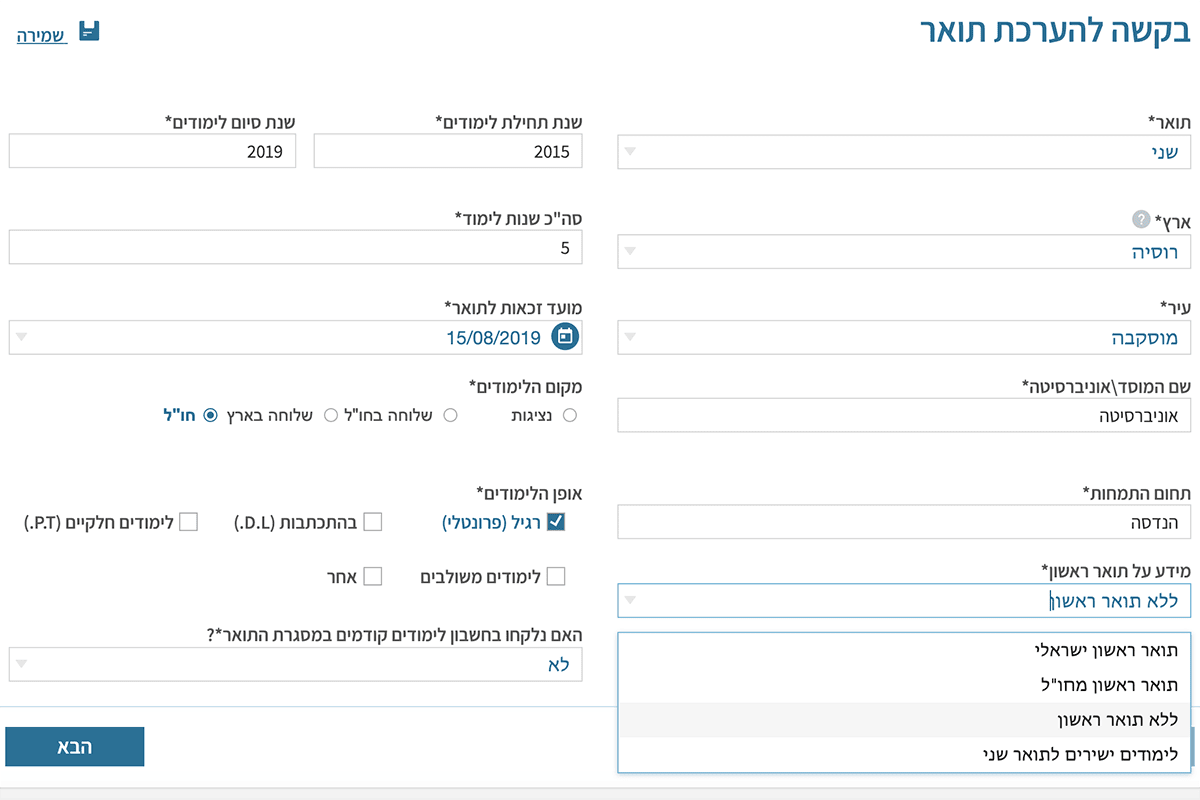Tick the לימודים חלקיים (P.T.) checkbox

189,521
